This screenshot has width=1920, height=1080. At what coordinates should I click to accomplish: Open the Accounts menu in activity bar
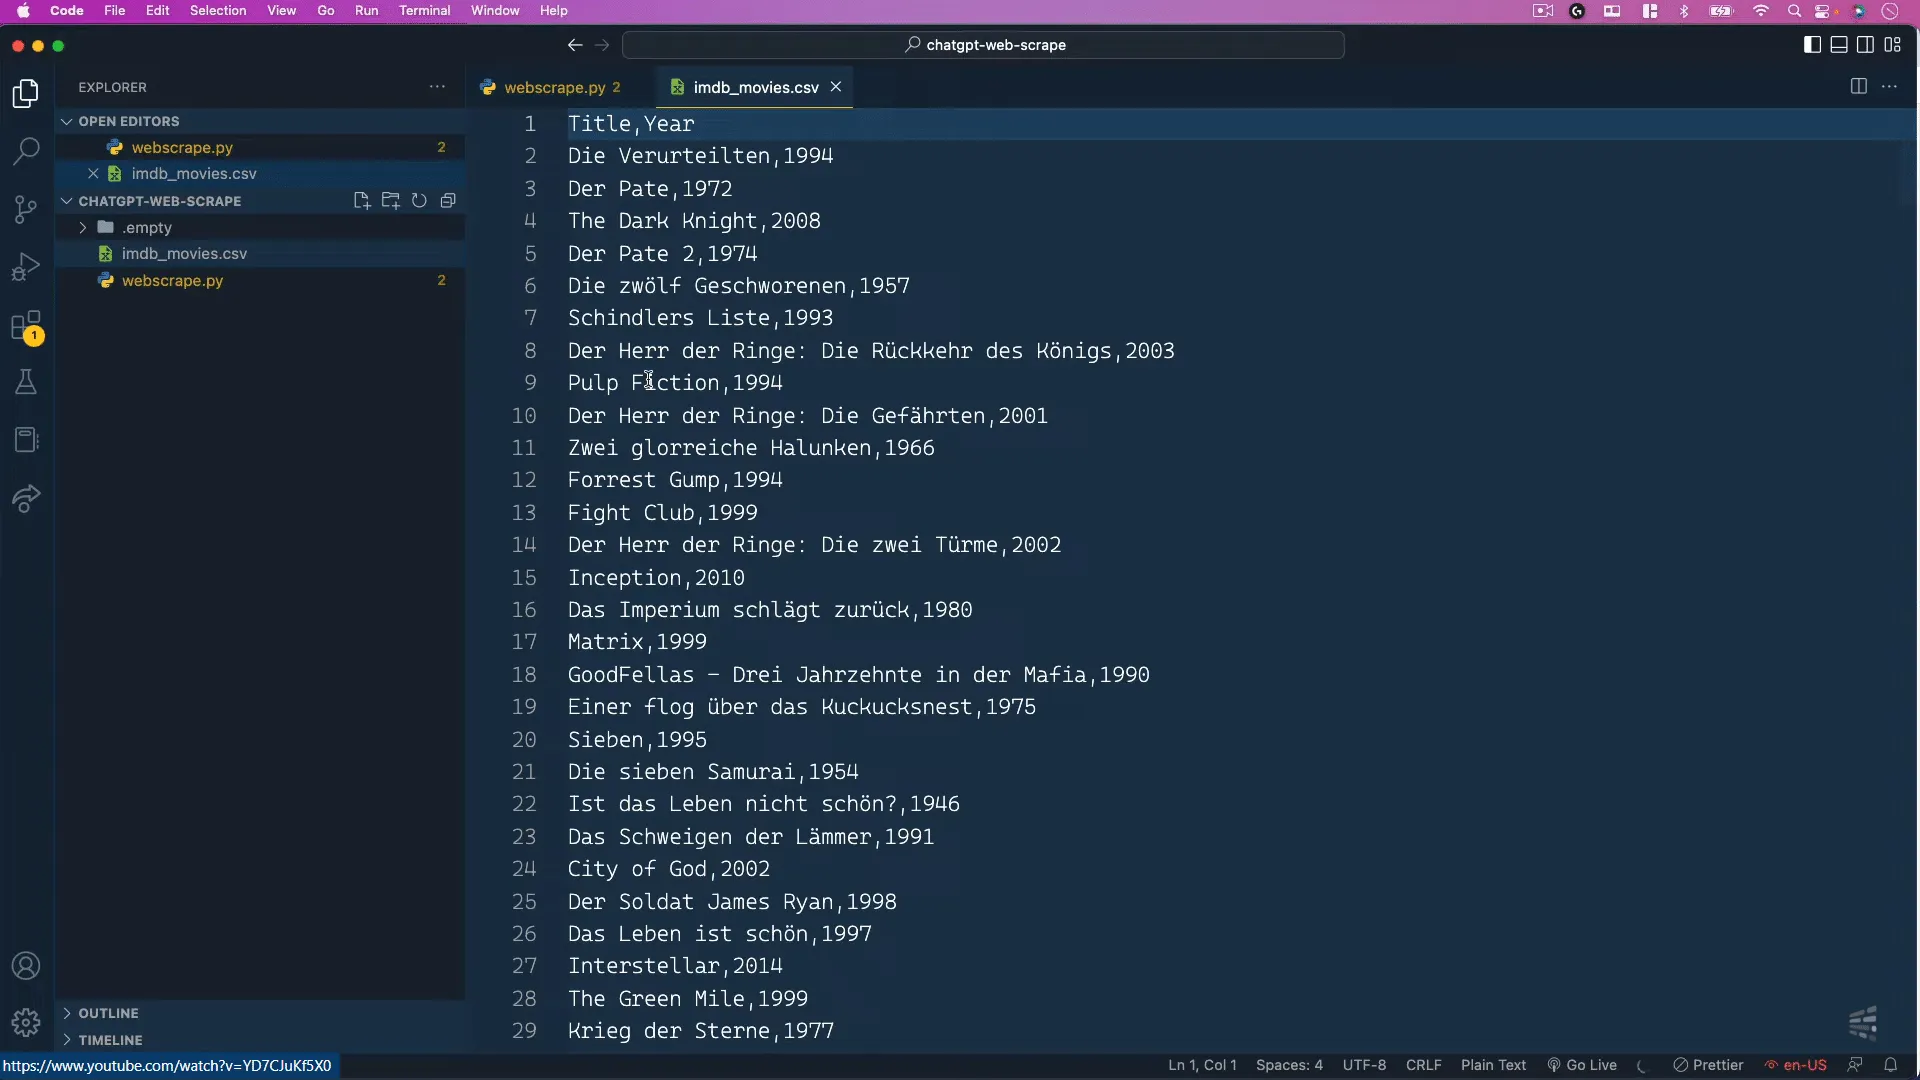(x=26, y=966)
